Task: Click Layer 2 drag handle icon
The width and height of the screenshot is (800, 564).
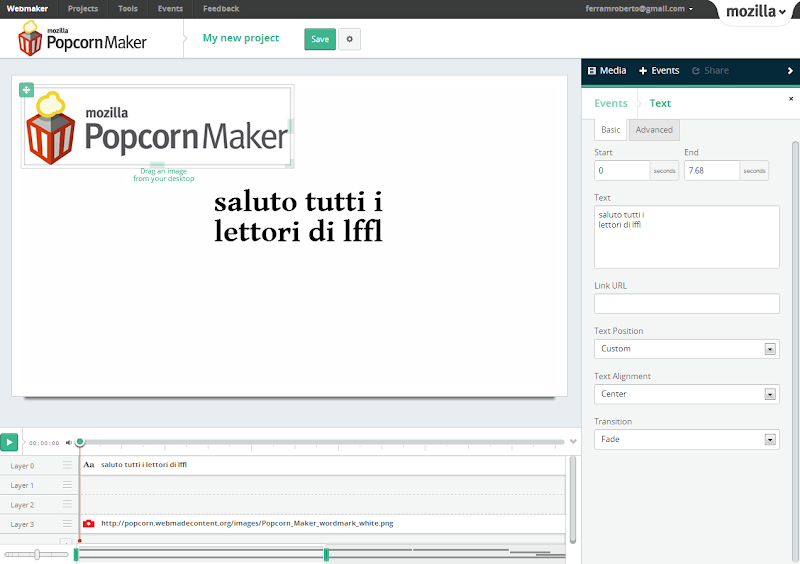Action: [67, 504]
